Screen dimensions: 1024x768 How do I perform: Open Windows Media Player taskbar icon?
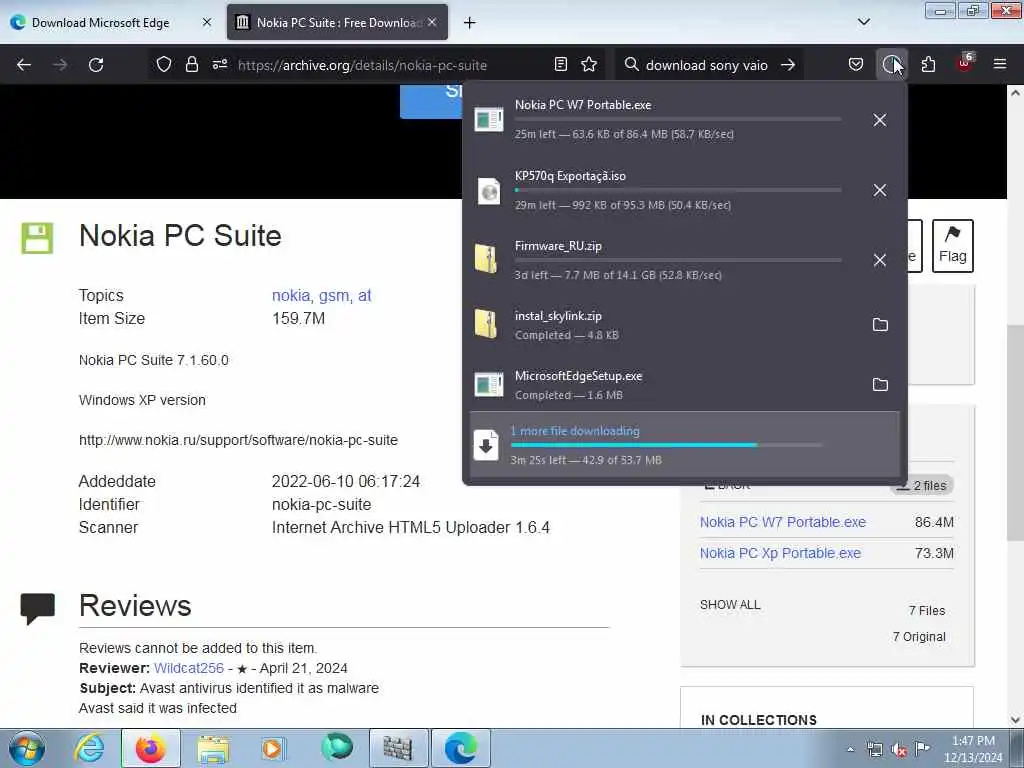[x=273, y=748]
